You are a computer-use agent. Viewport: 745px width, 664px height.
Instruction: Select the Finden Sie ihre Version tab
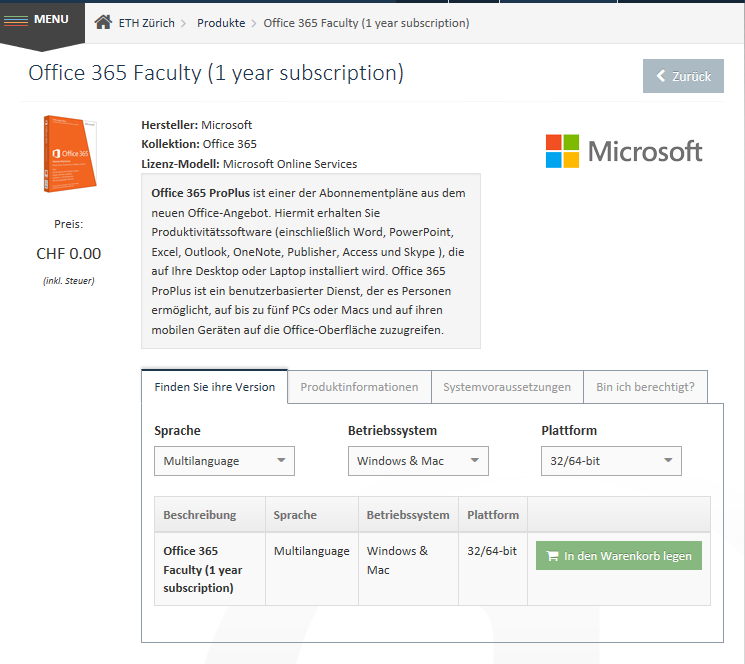[x=214, y=387]
